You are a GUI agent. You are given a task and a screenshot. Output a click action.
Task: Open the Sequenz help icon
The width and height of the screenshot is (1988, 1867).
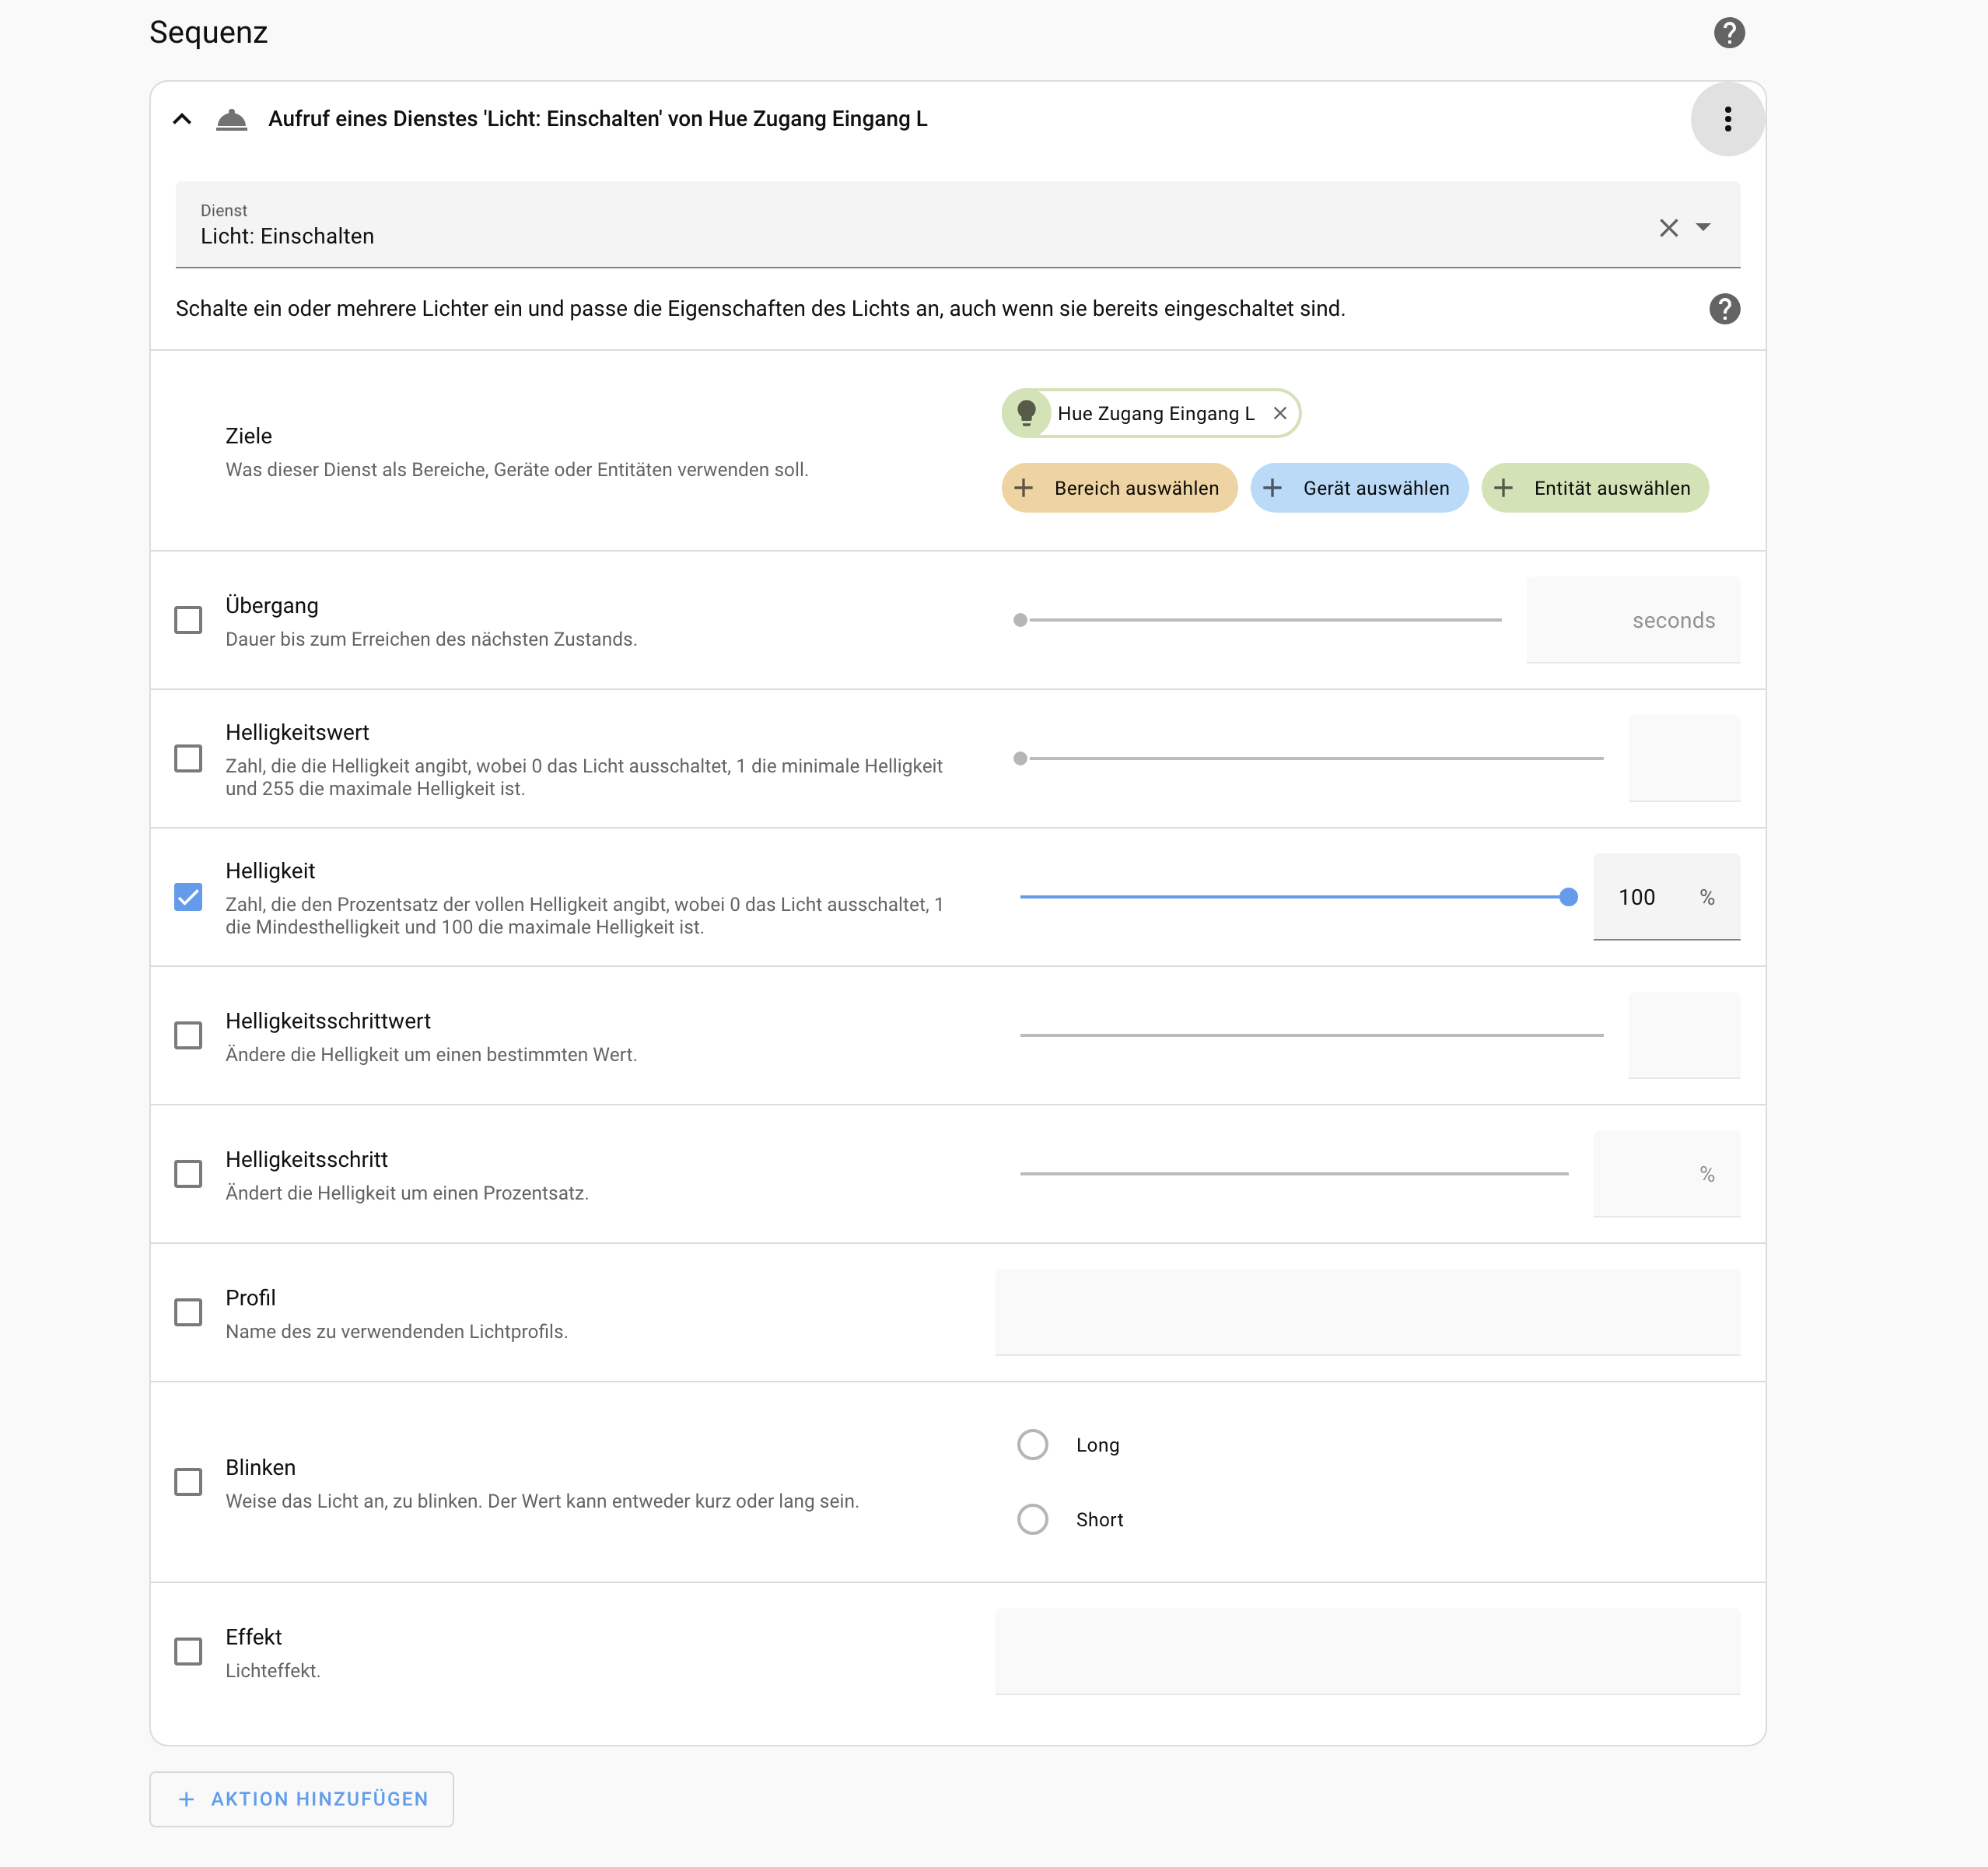click(x=1728, y=33)
